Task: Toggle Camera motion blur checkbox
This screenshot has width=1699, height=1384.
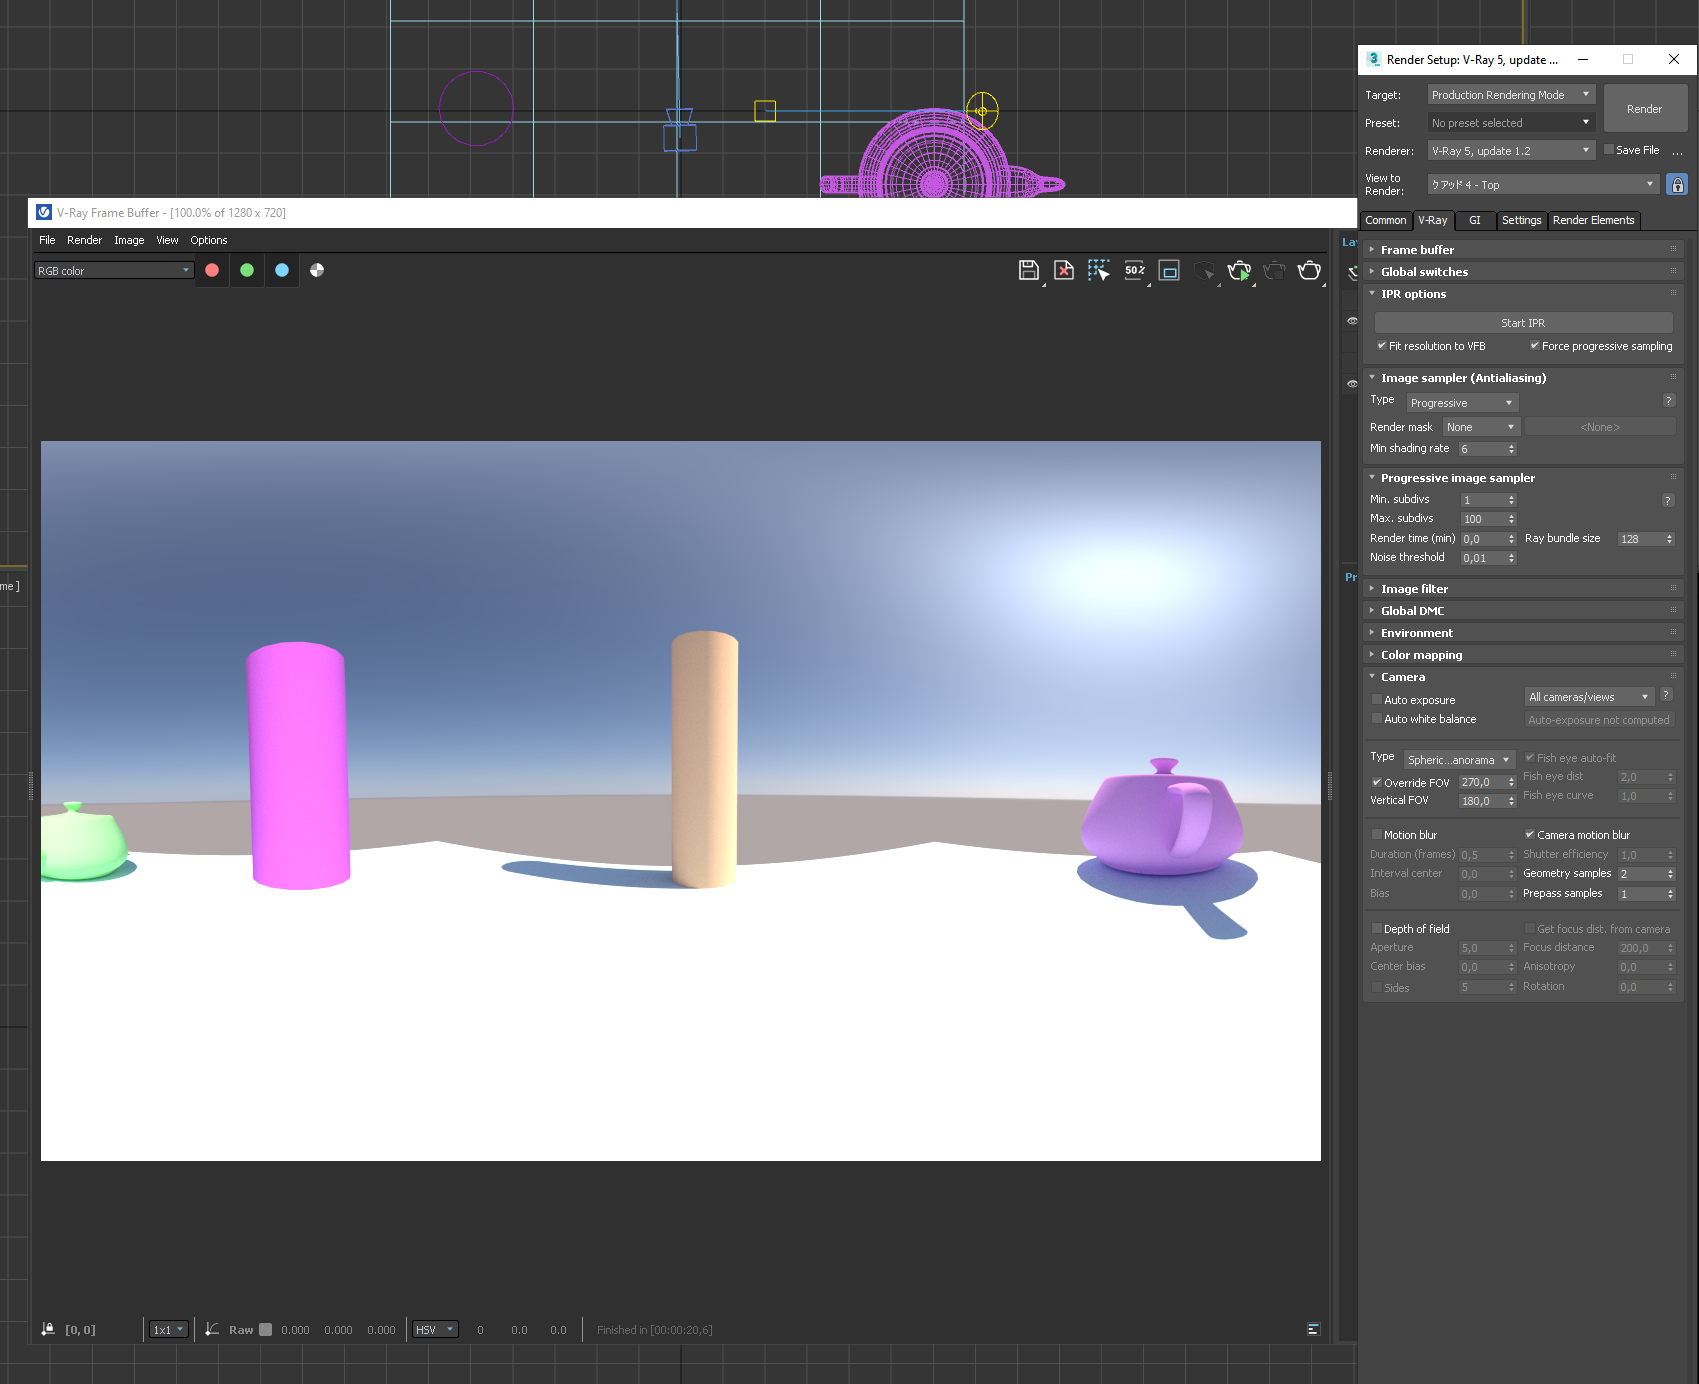Action: [1529, 834]
